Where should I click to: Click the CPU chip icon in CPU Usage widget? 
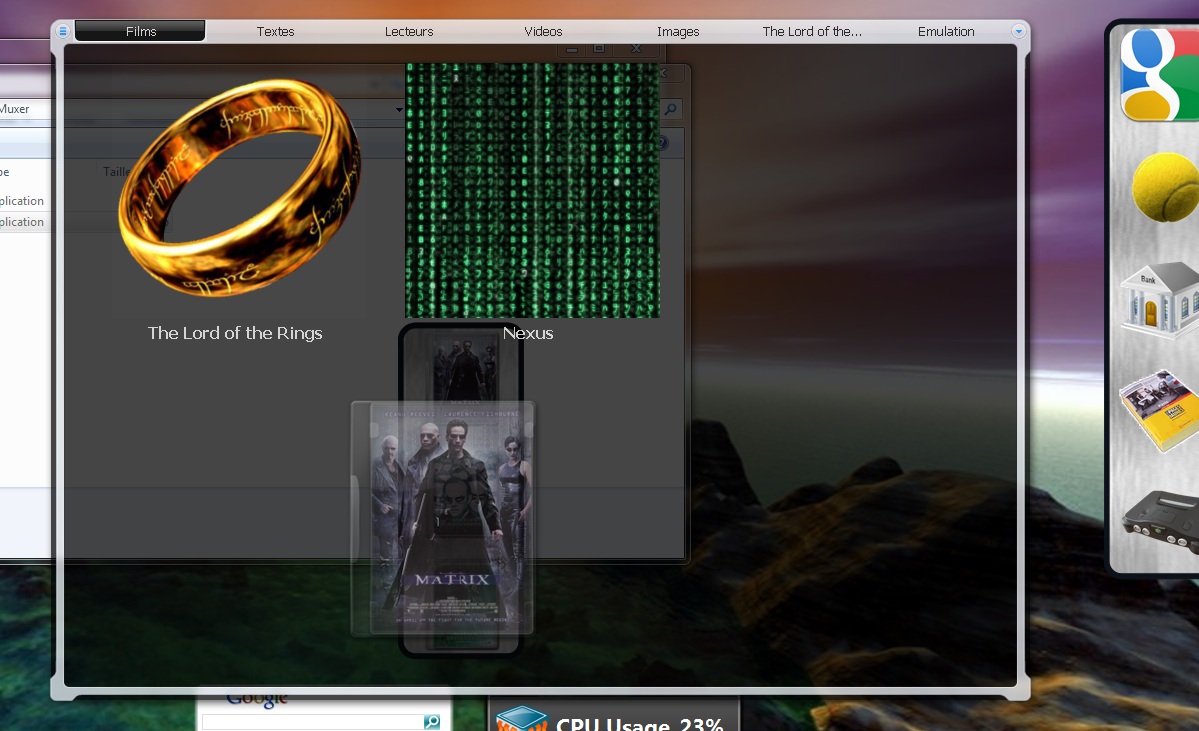(x=522, y=720)
